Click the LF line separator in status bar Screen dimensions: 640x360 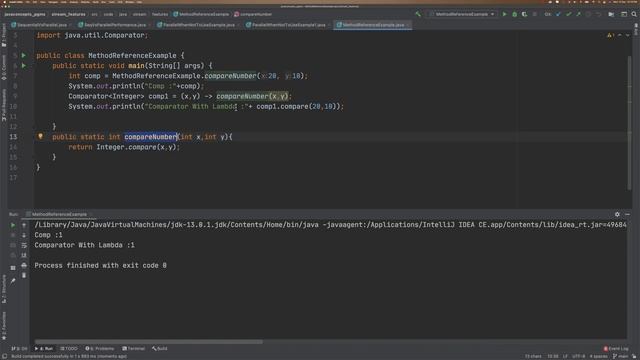(x=565, y=356)
